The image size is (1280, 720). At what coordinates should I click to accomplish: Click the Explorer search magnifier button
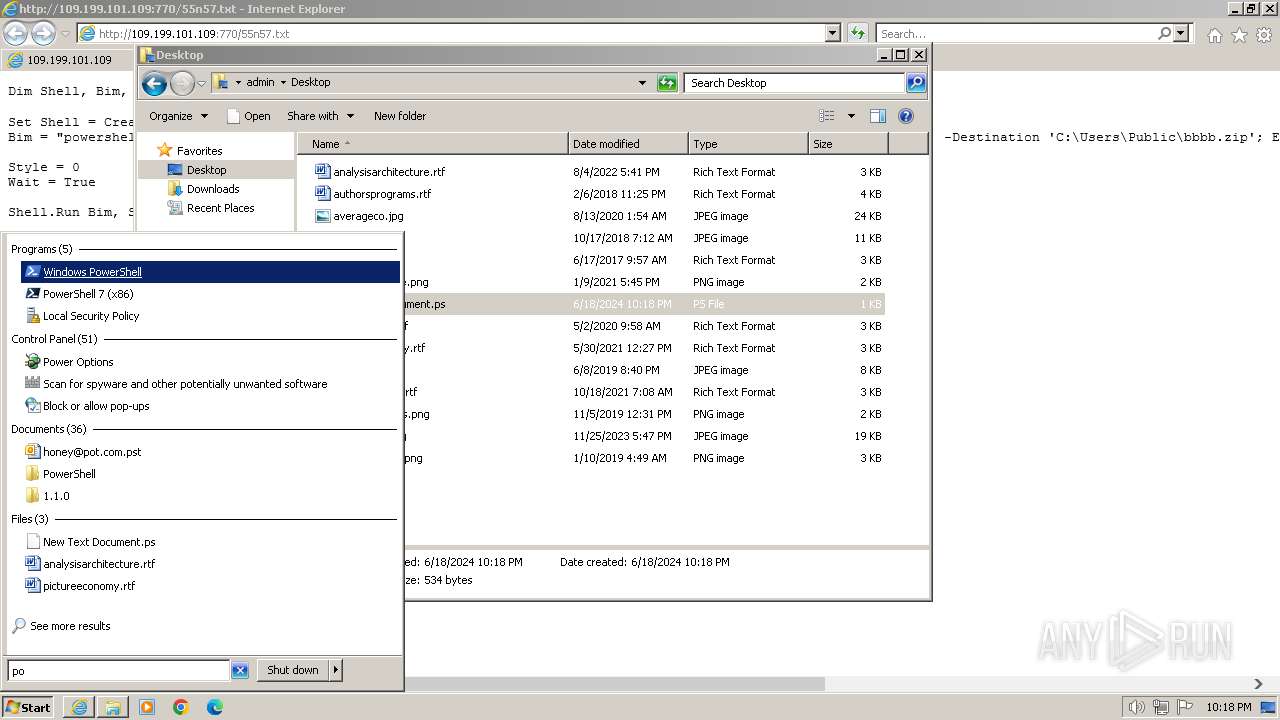coord(916,83)
